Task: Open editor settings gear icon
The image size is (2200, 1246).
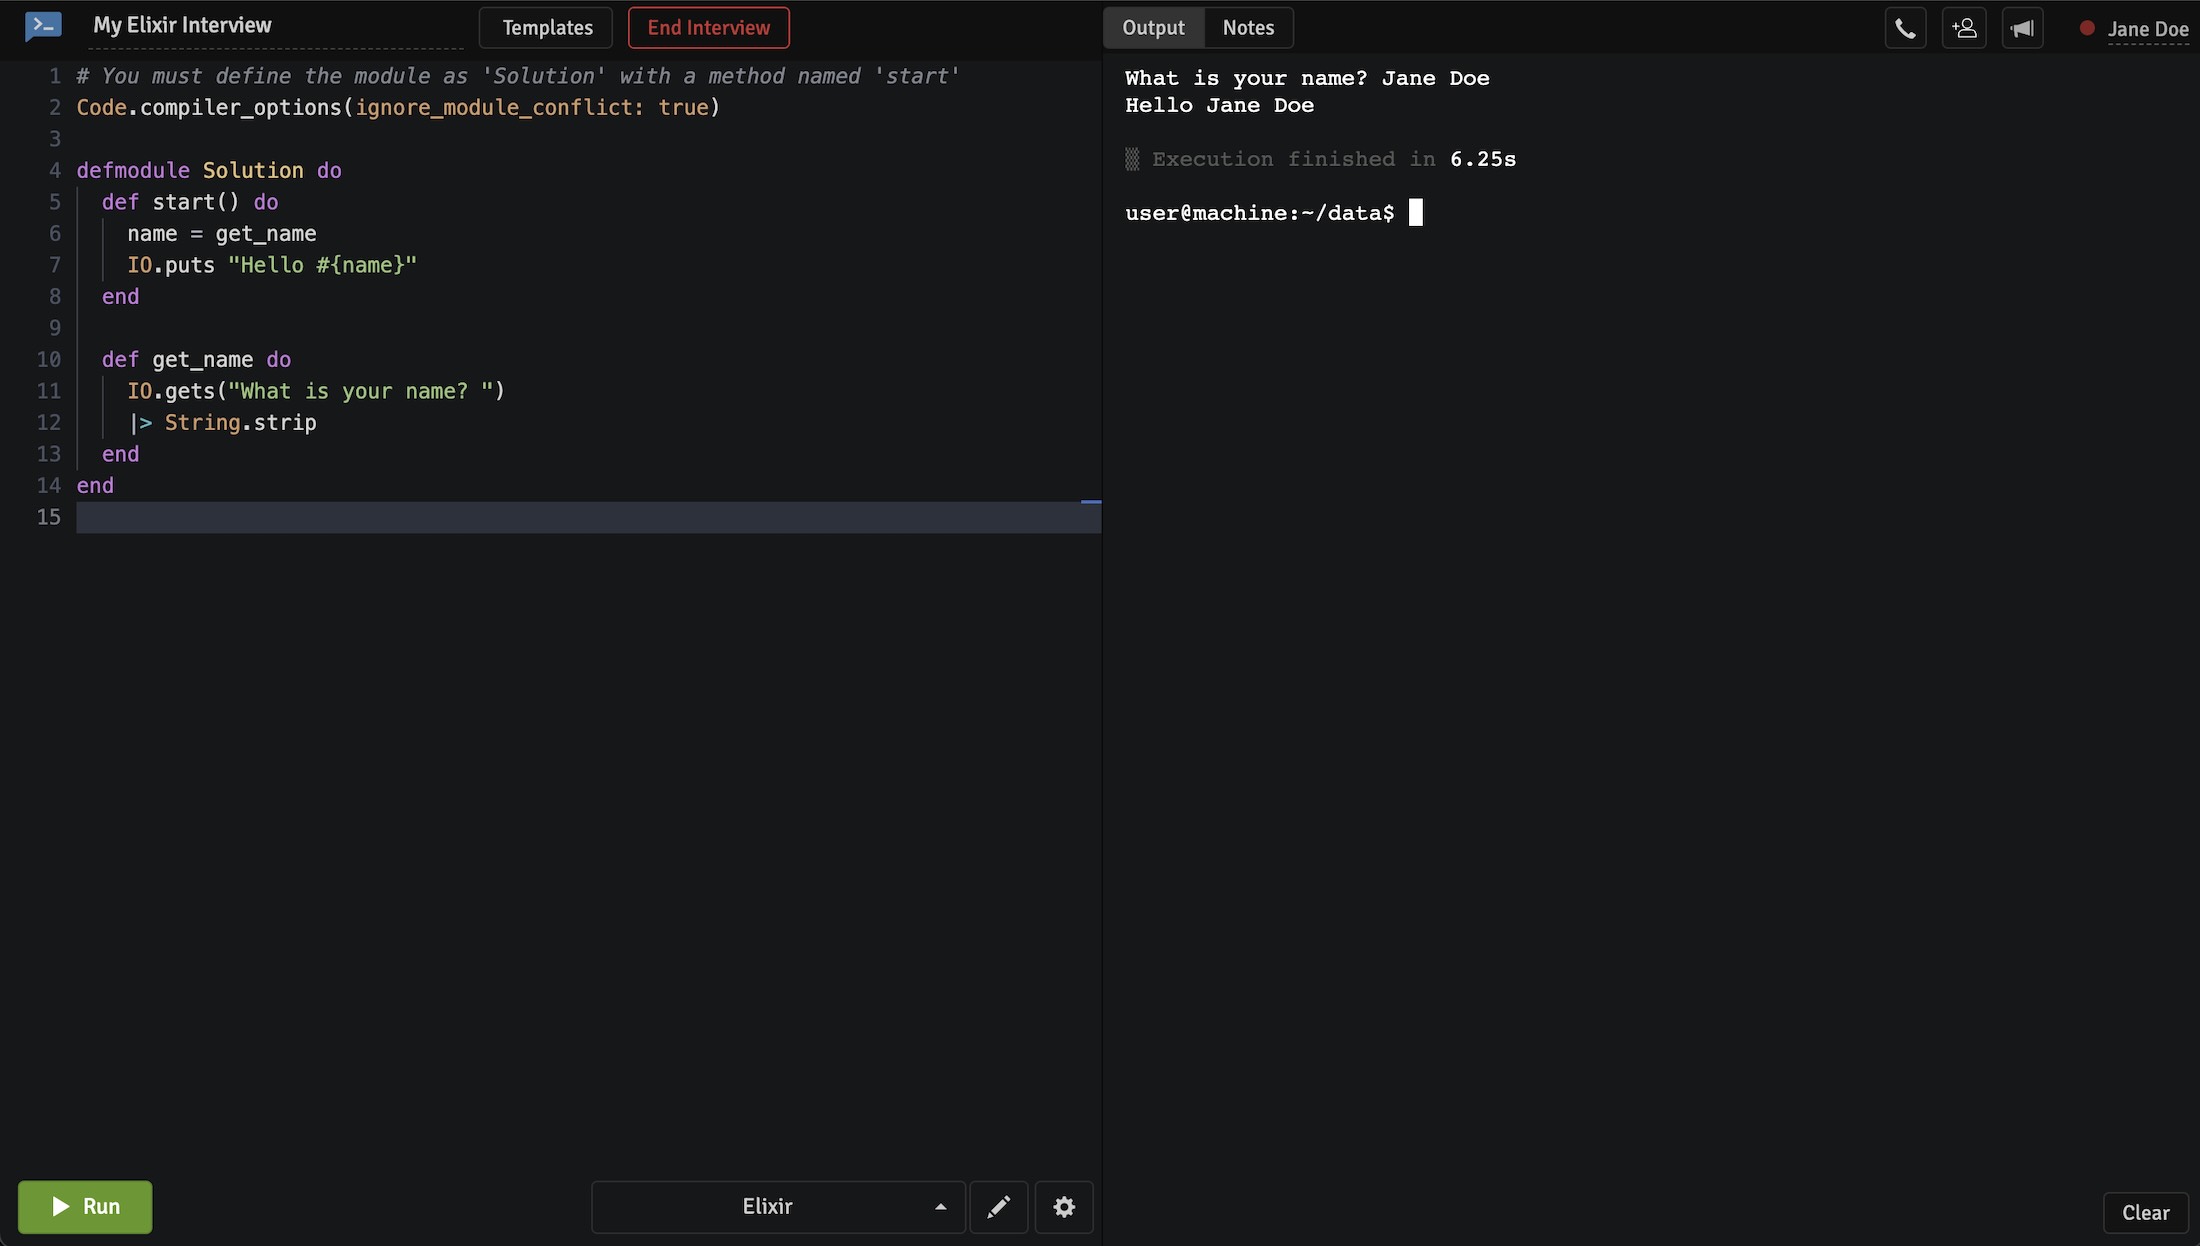Action: pyautogui.click(x=1064, y=1207)
